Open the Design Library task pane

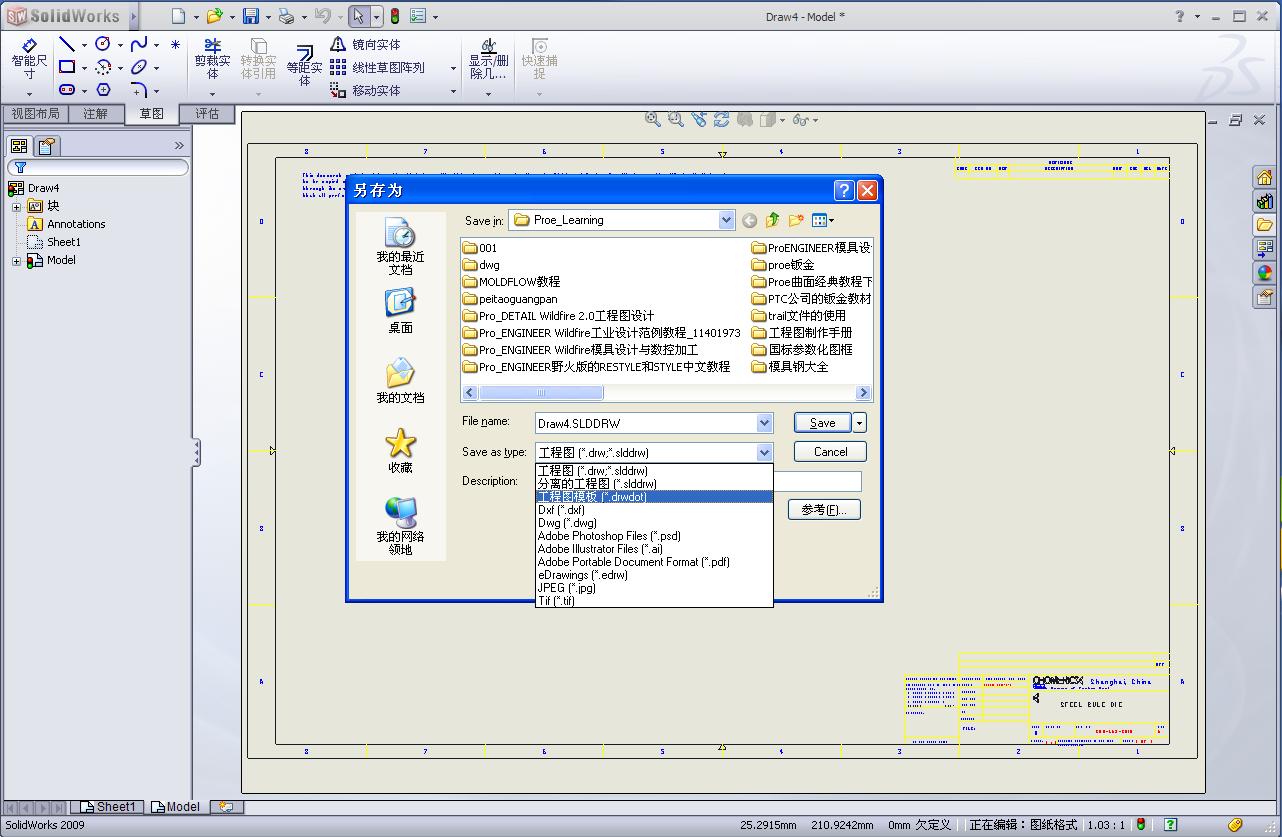(x=1265, y=201)
